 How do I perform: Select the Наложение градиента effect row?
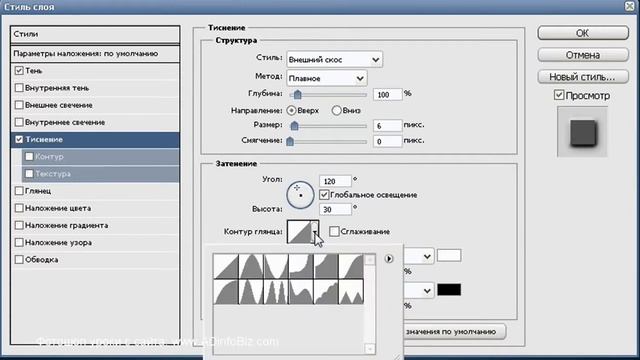(95, 225)
